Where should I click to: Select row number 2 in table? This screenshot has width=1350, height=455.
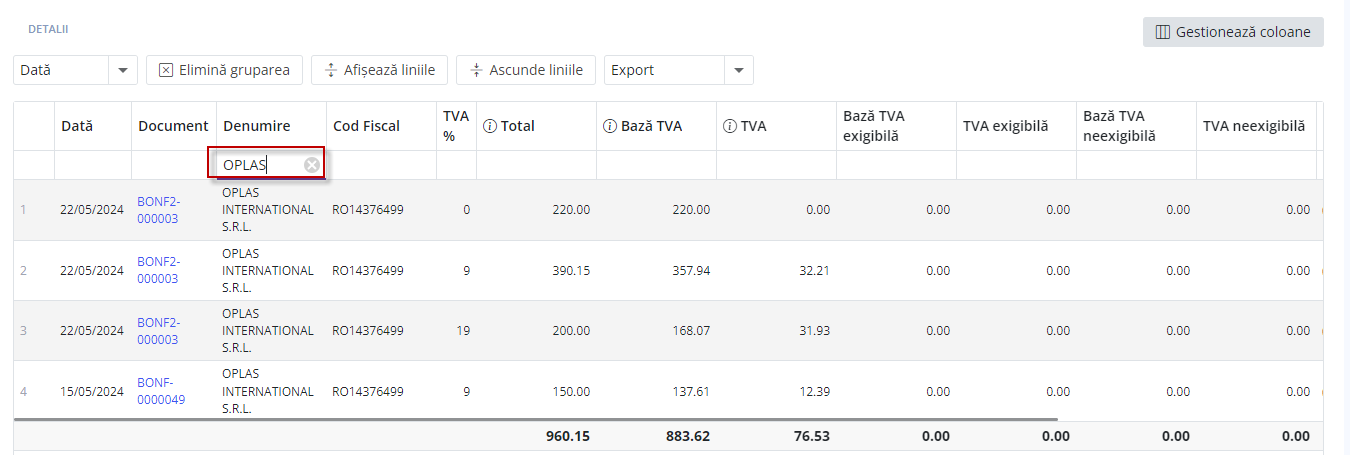[24, 270]
